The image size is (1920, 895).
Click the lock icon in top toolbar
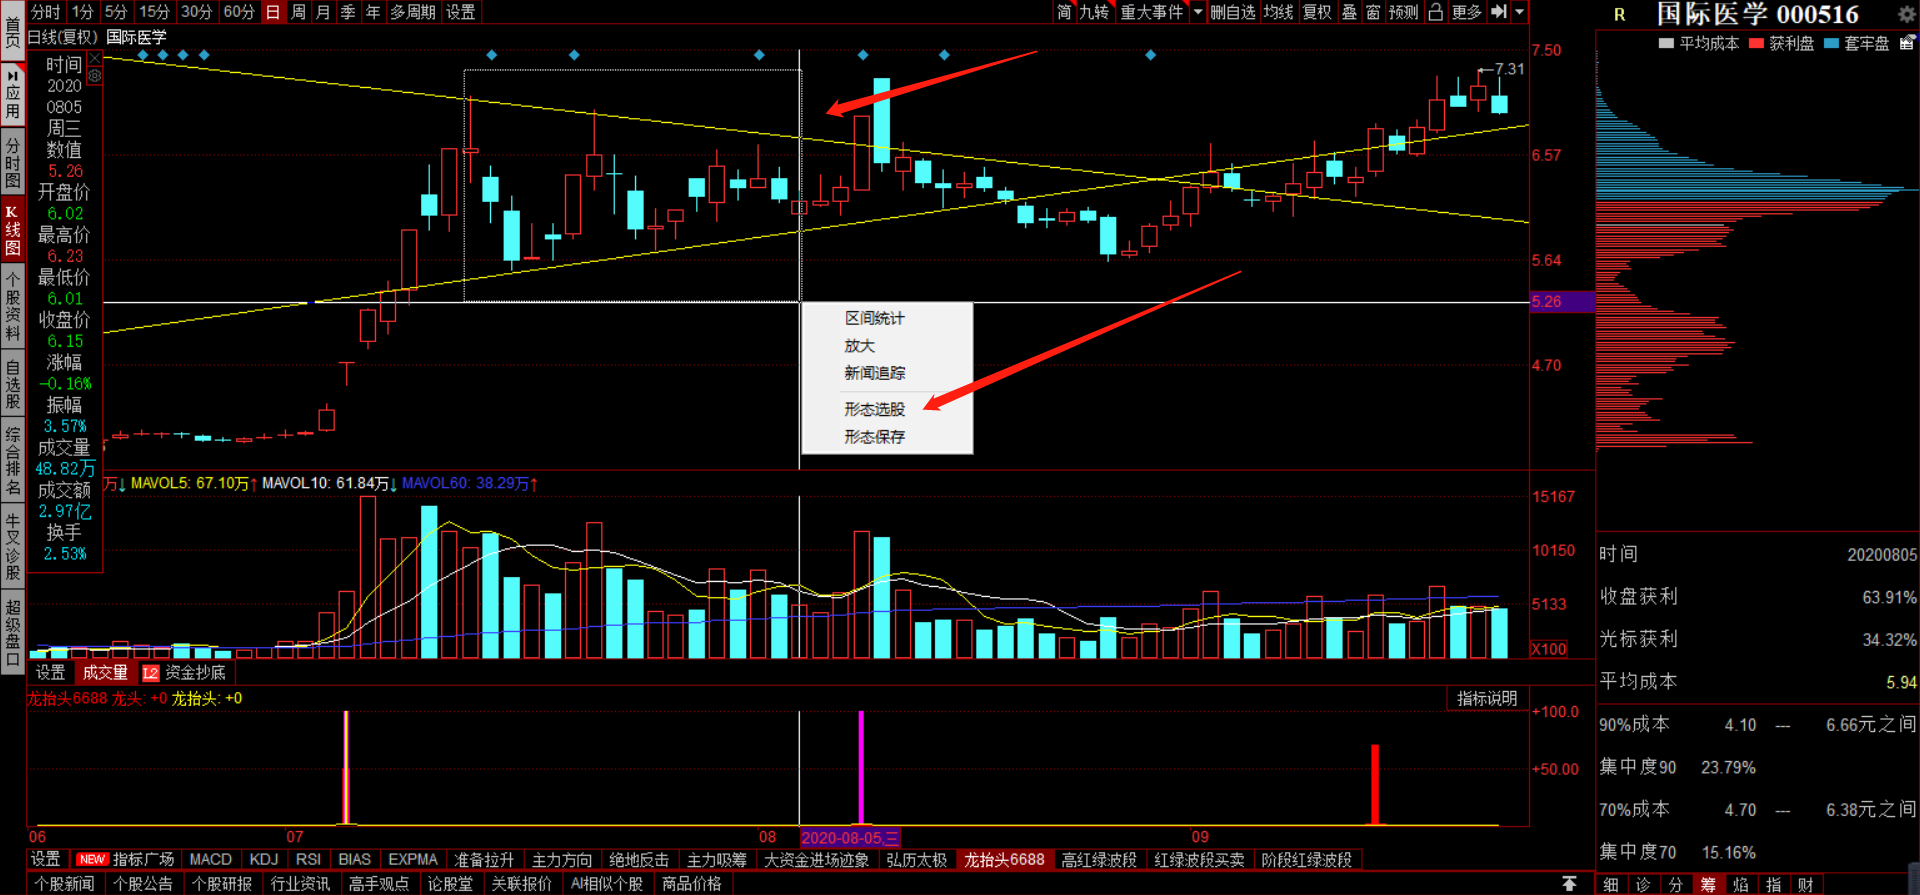1435,12
